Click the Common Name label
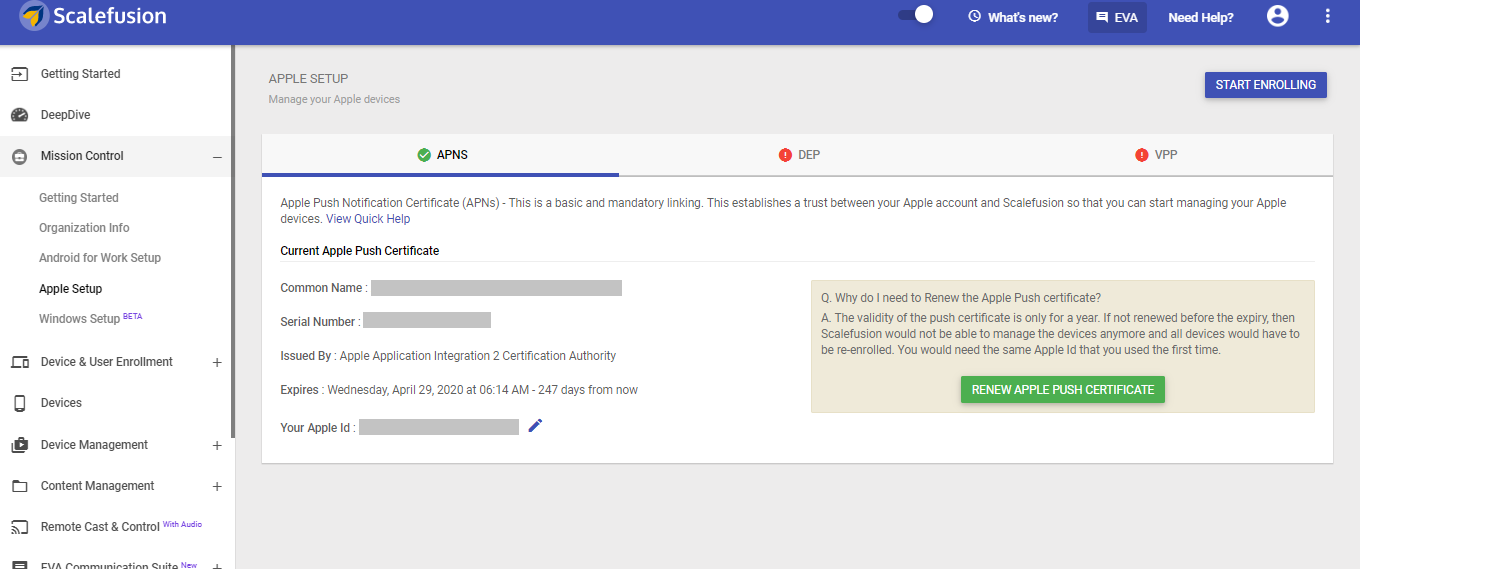The image size is (1501, 569). point(324,288)
